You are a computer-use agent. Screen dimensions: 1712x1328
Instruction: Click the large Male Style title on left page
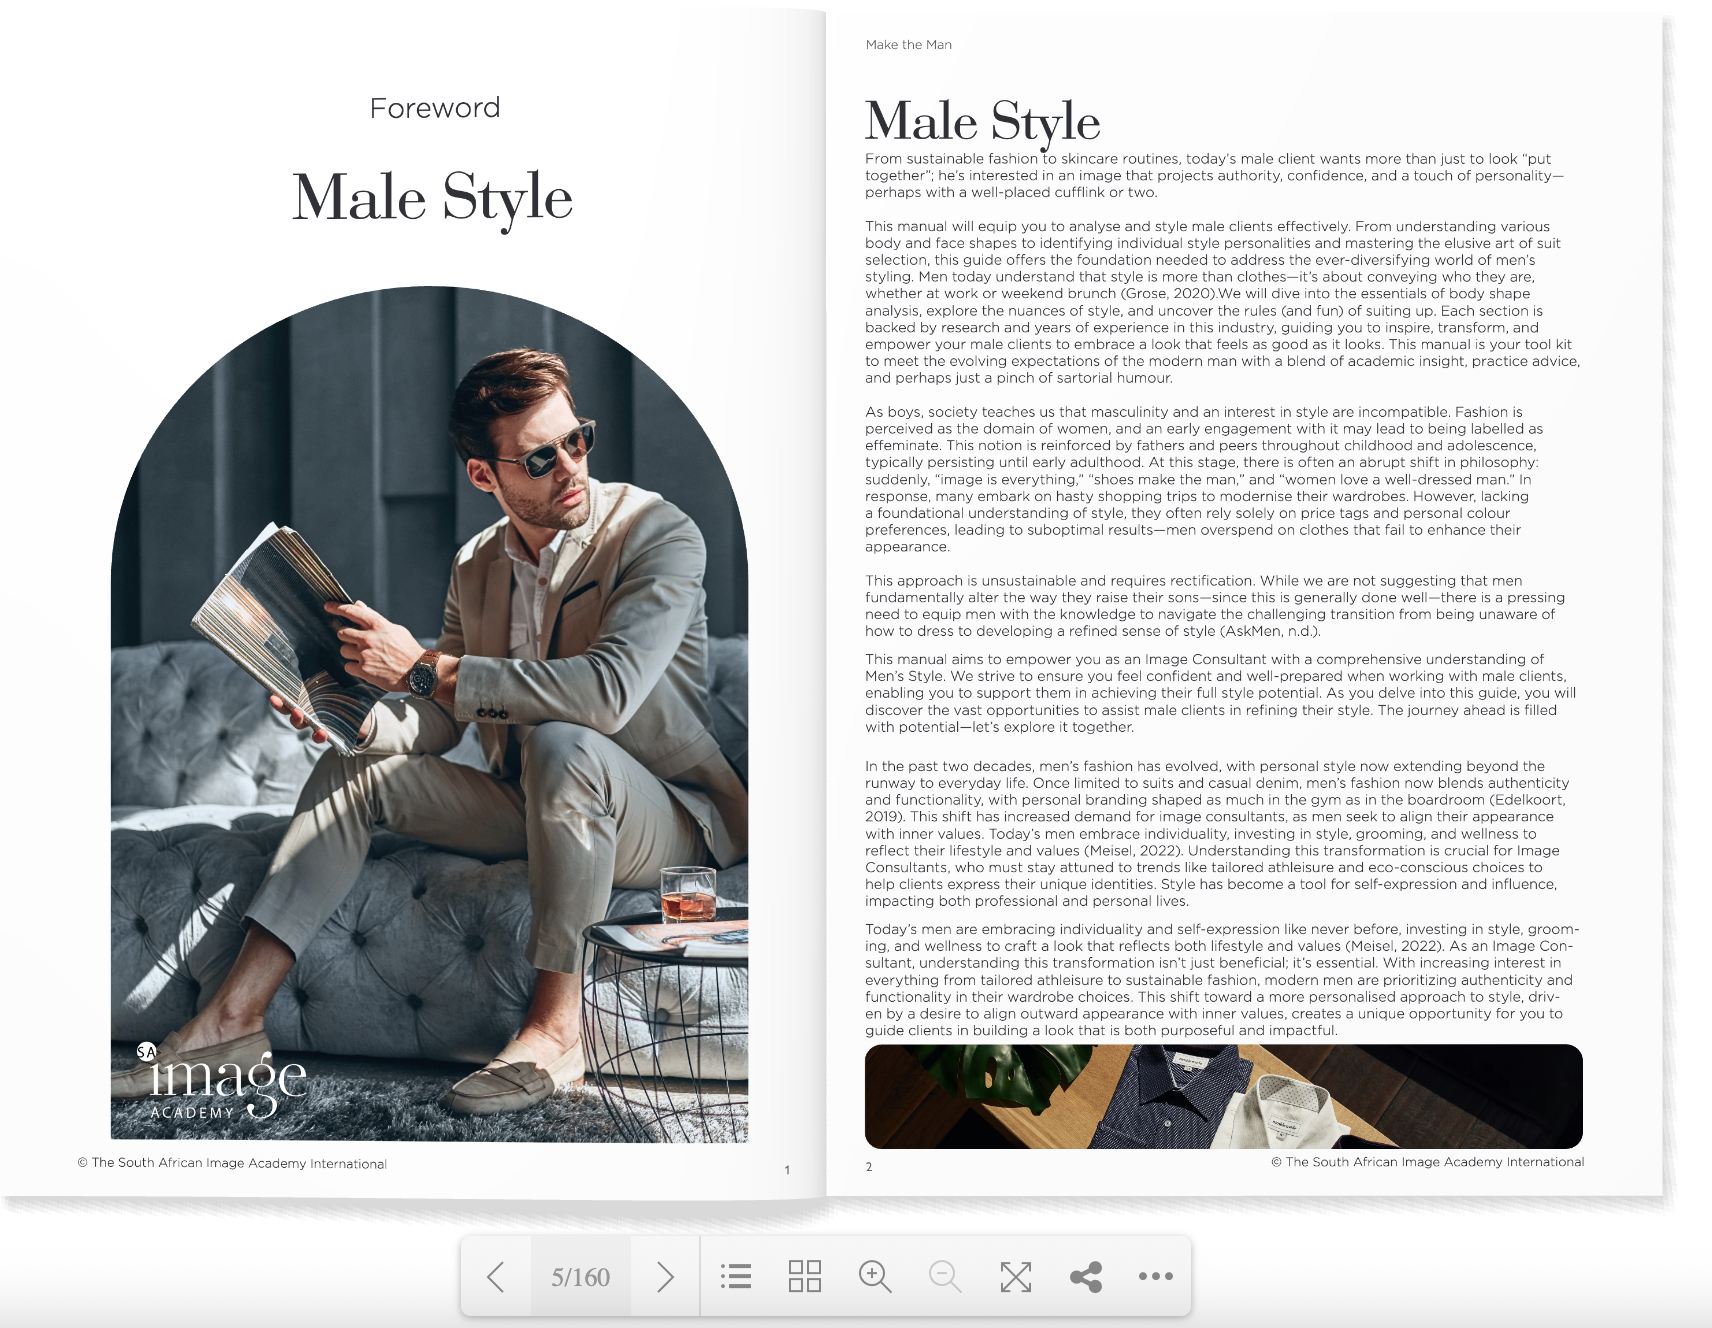coord(433,197)
